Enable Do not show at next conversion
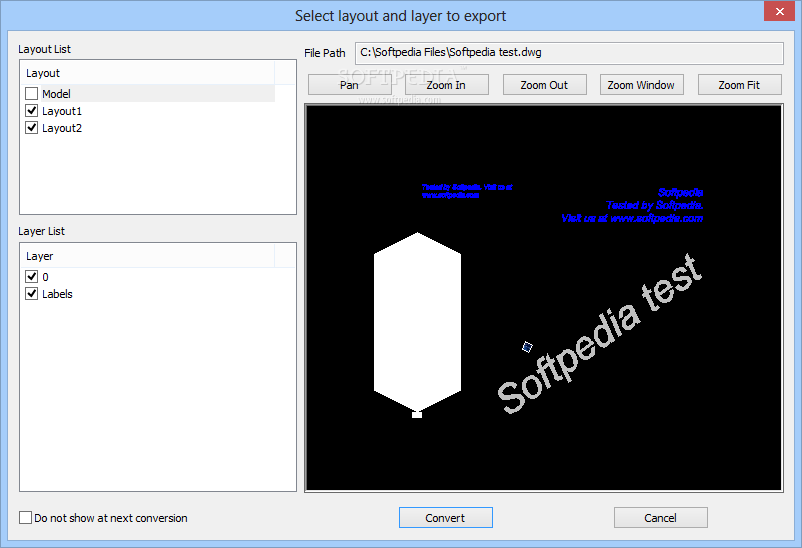The height and width of the screenshot is (548, 802). [26, 518]
